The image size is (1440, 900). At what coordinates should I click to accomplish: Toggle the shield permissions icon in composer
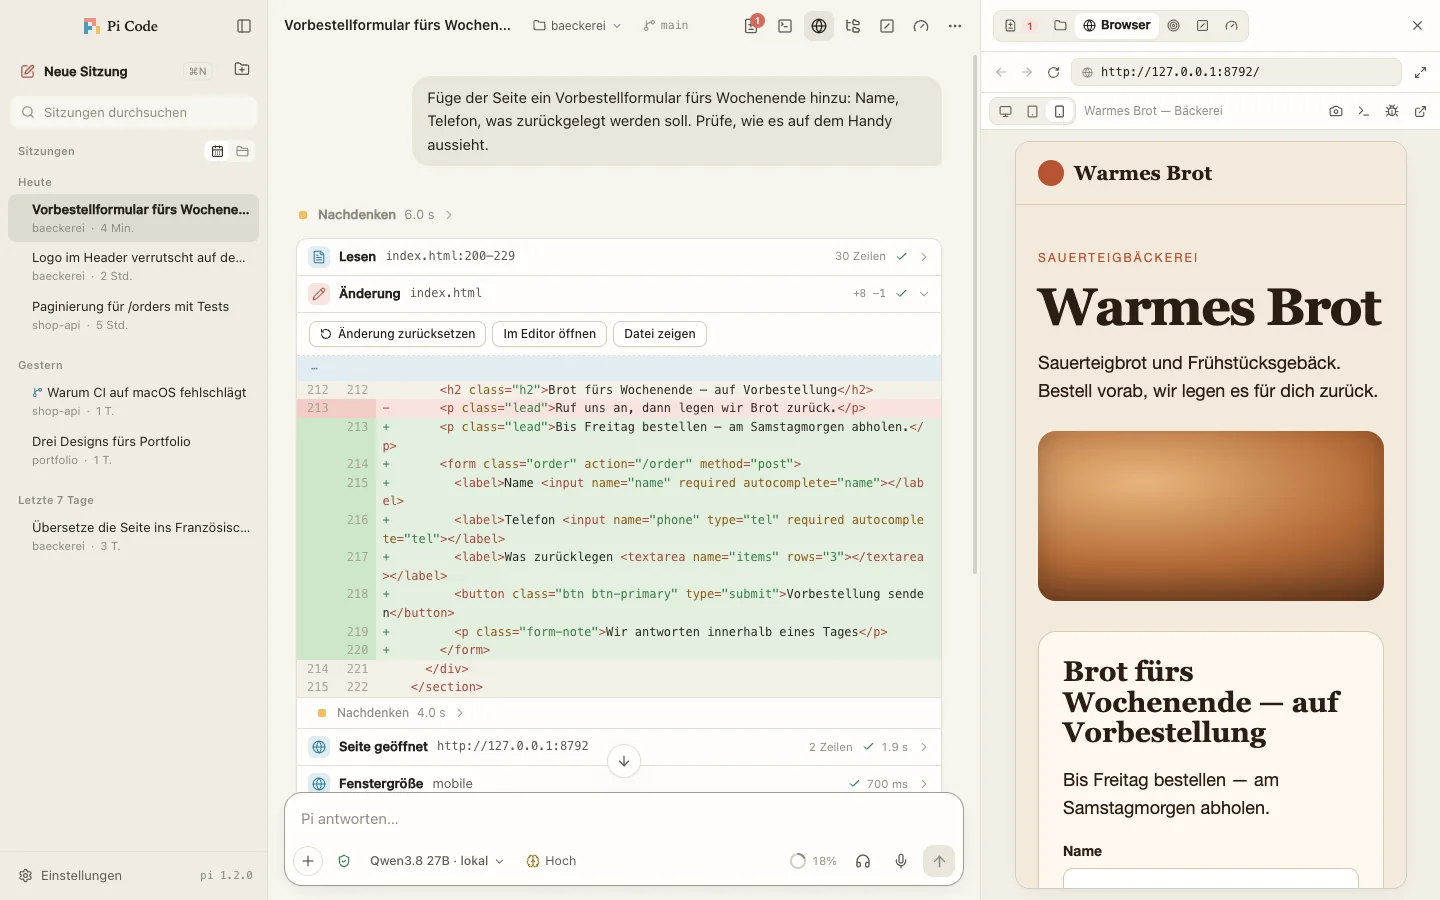[344, 861]
